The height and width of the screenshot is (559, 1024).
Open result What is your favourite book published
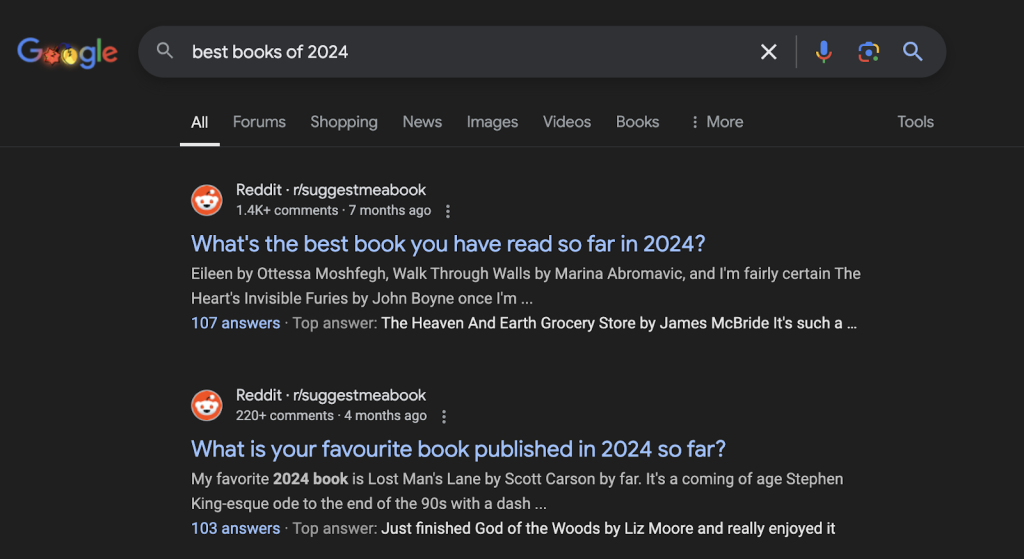point(458,449)
